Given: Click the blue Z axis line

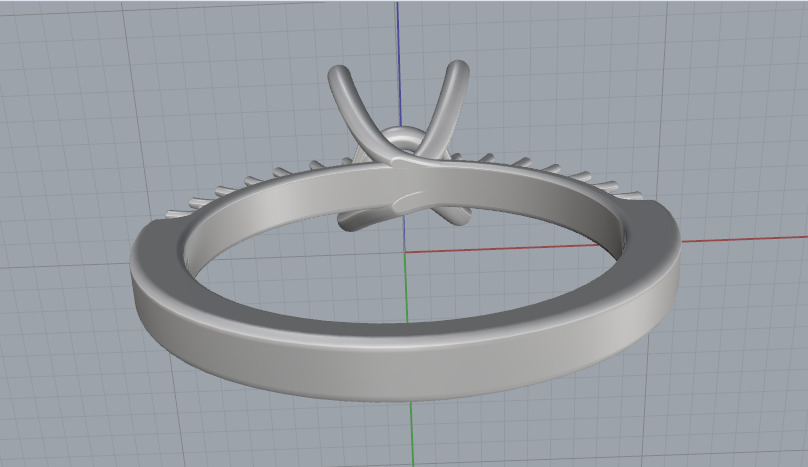Looking at the screenshot, I should (x=399, y=62).
